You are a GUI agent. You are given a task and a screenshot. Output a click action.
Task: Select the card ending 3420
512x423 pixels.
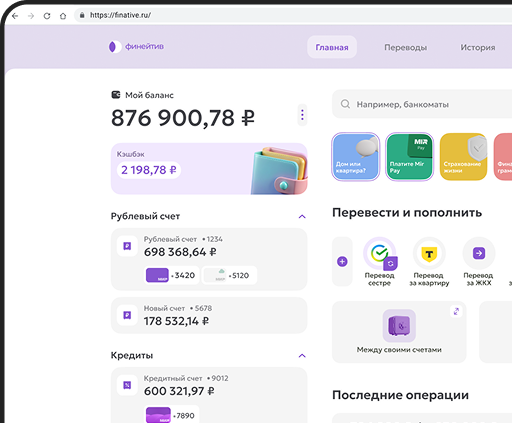[x=171, y=275]
